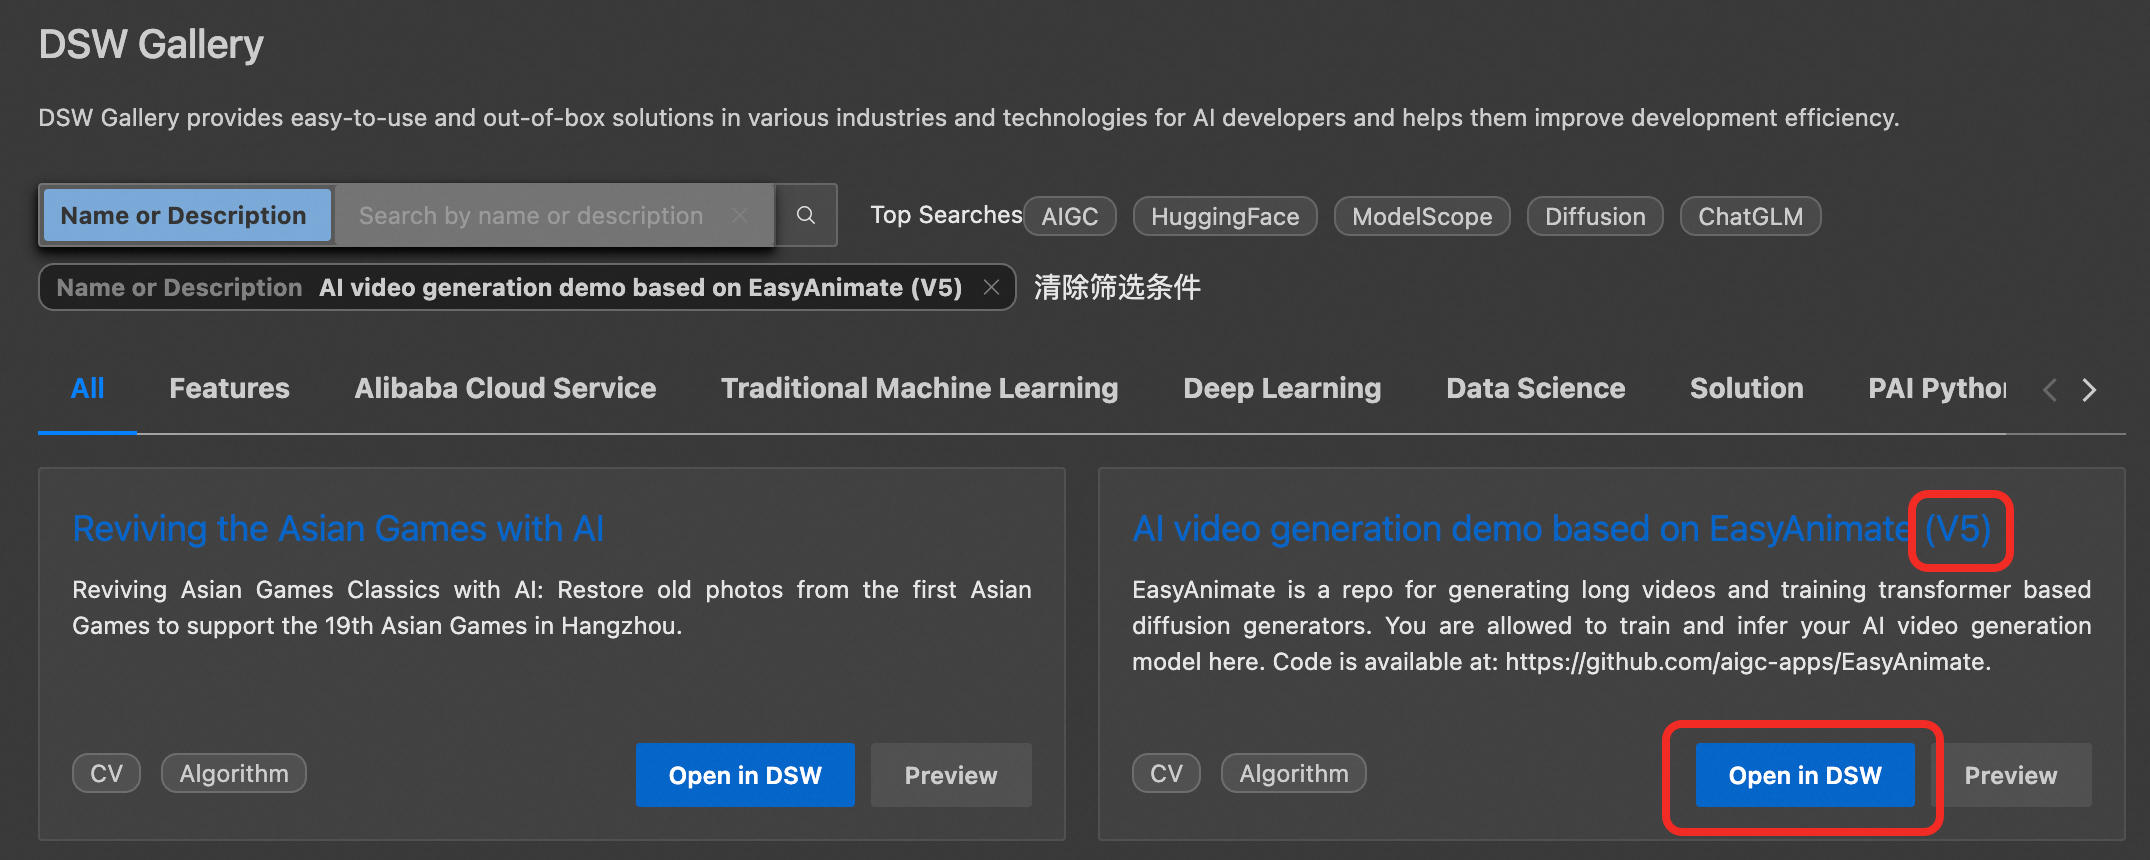Click 清除筛选条件 to clear filters
Image resolution: width=2150 pixels, height=860 pixels.
1116,288
